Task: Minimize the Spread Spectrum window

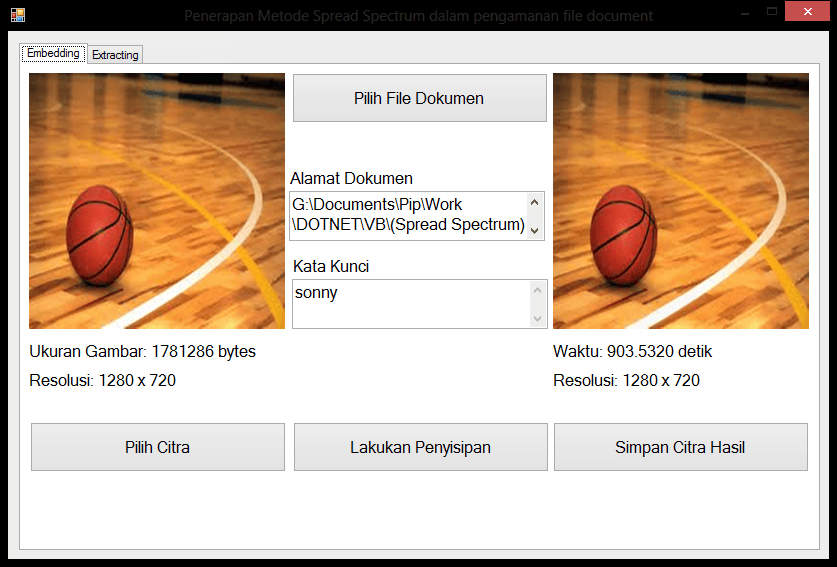Action: [744, 13]
